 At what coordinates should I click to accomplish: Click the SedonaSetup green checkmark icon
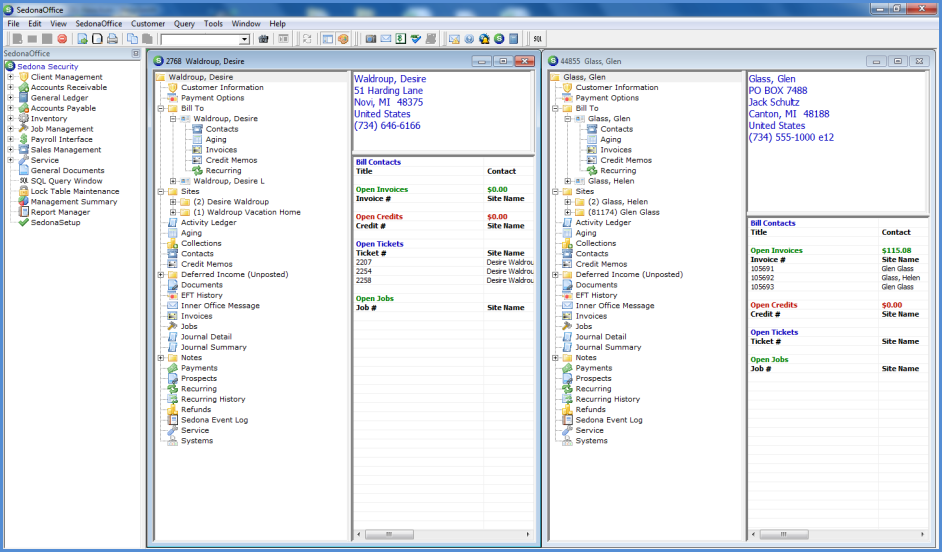click(23, 222)
